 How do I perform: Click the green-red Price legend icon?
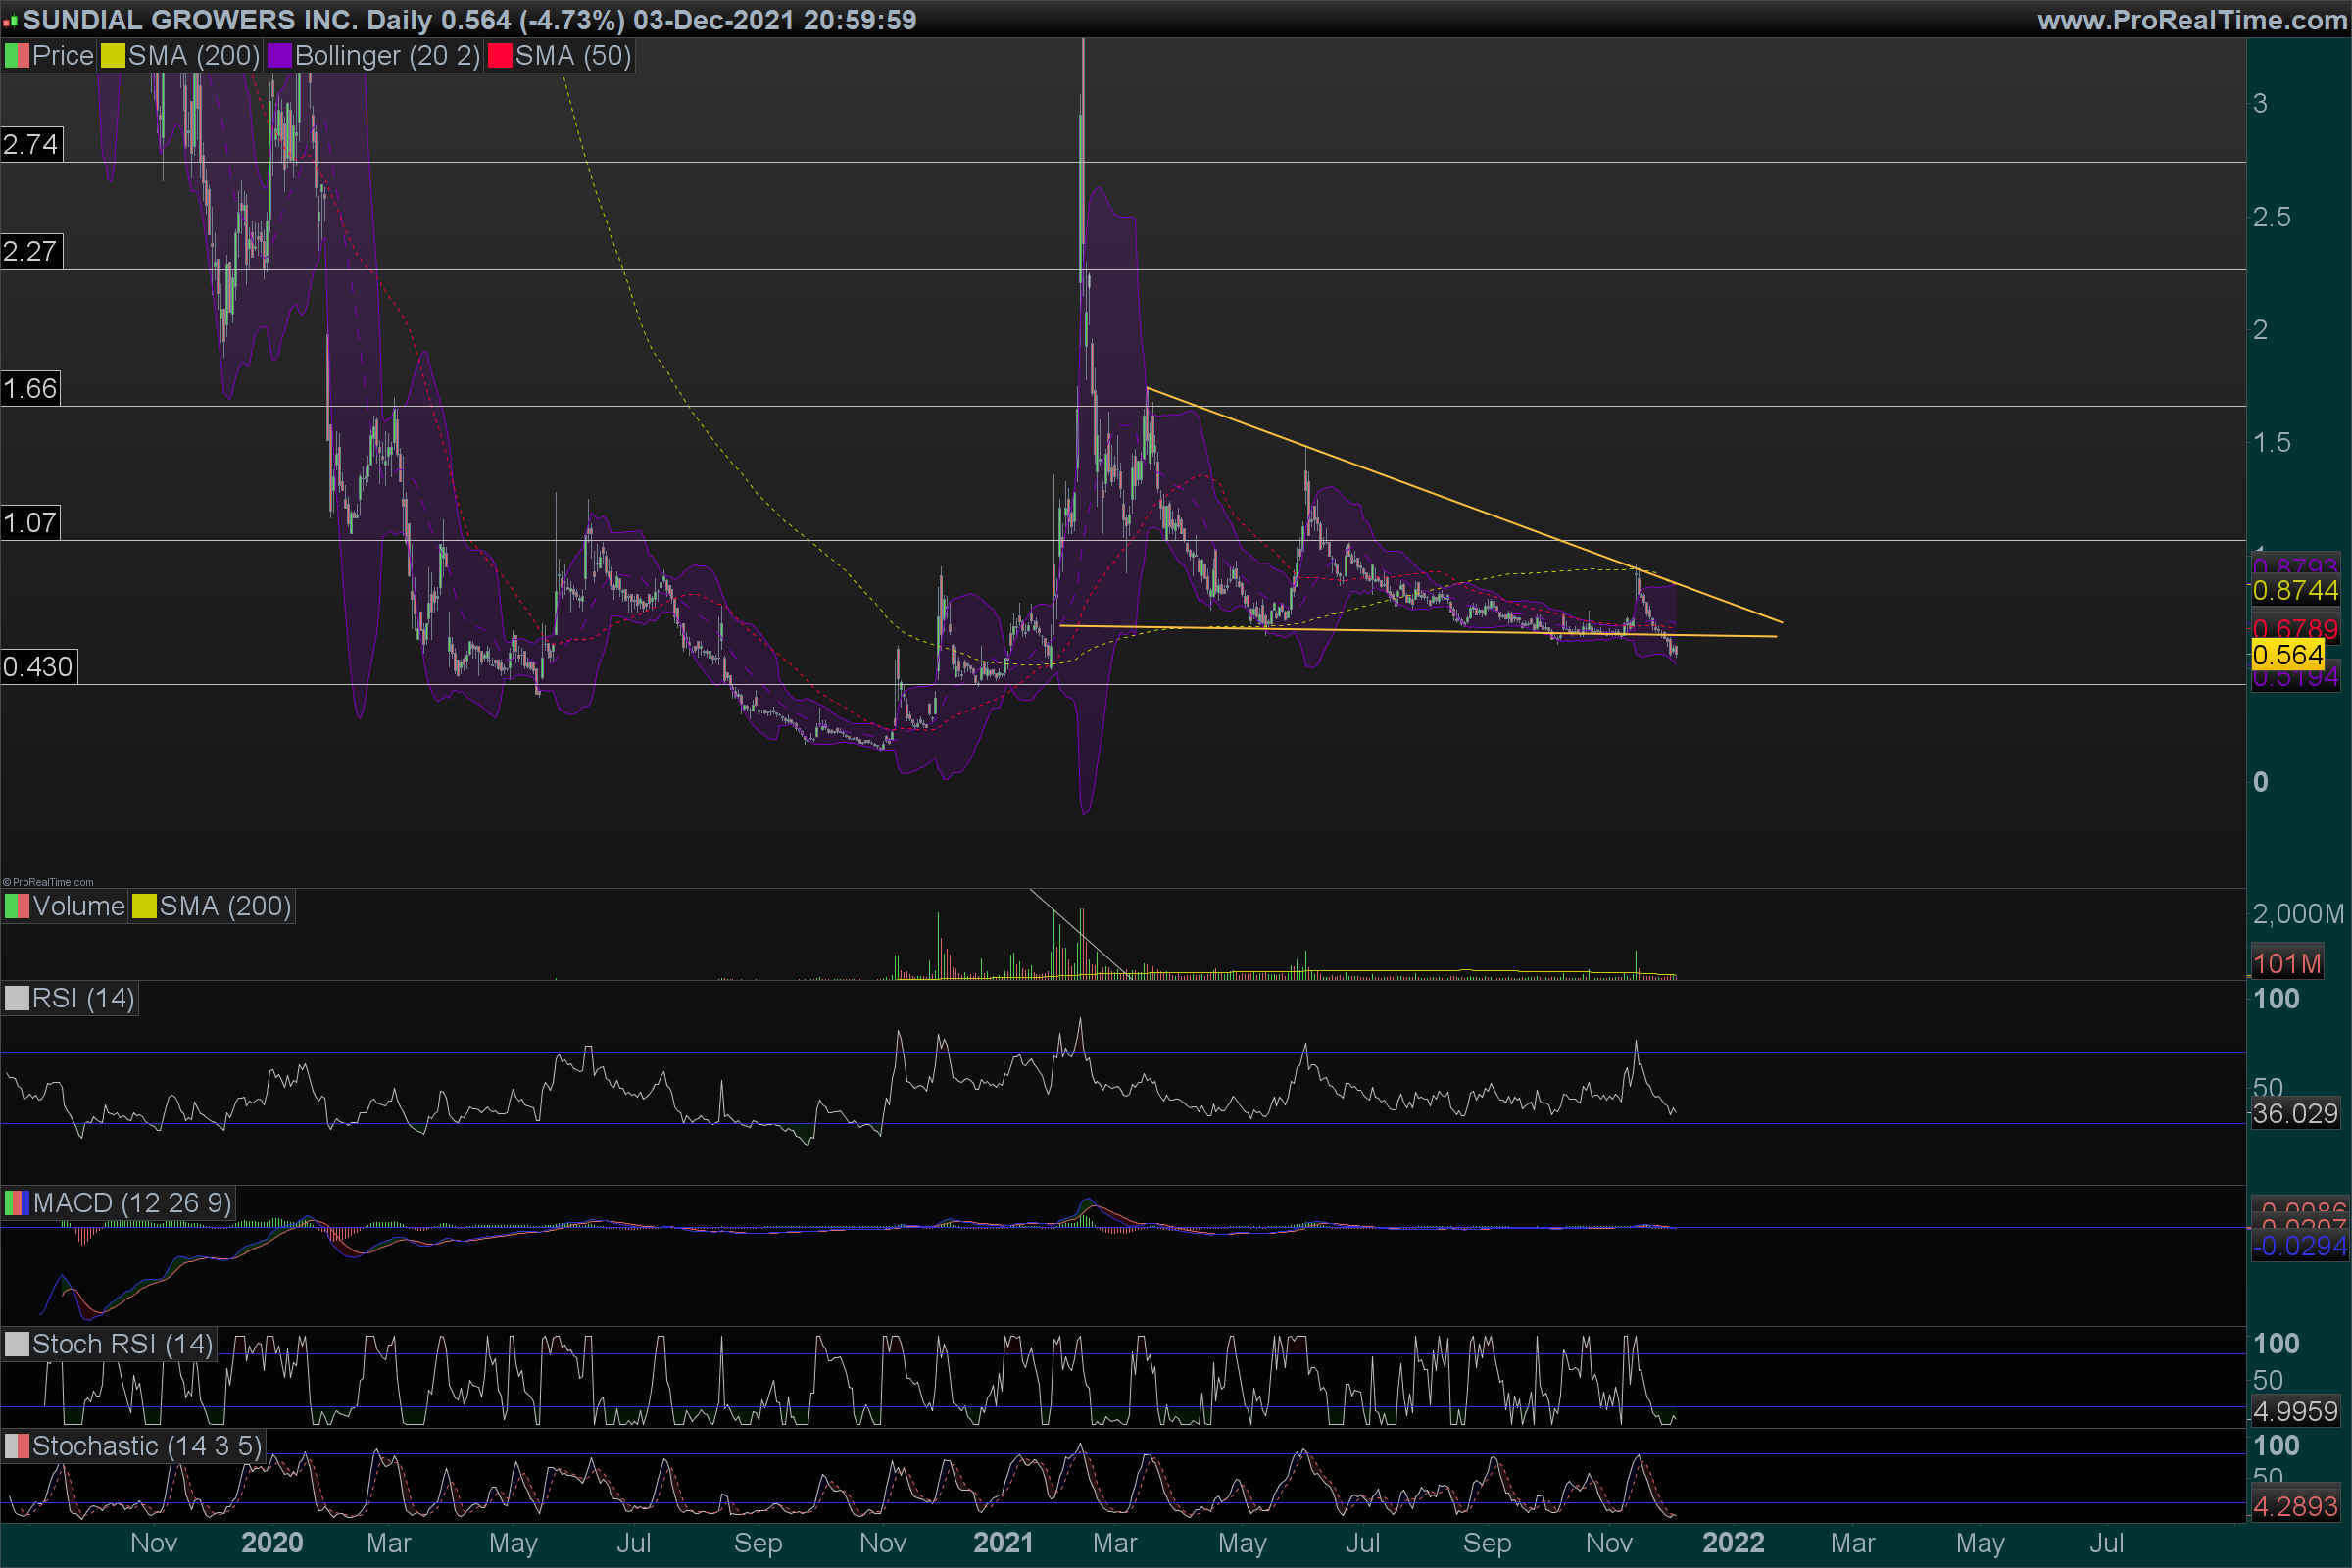click(x=17, y=56)
